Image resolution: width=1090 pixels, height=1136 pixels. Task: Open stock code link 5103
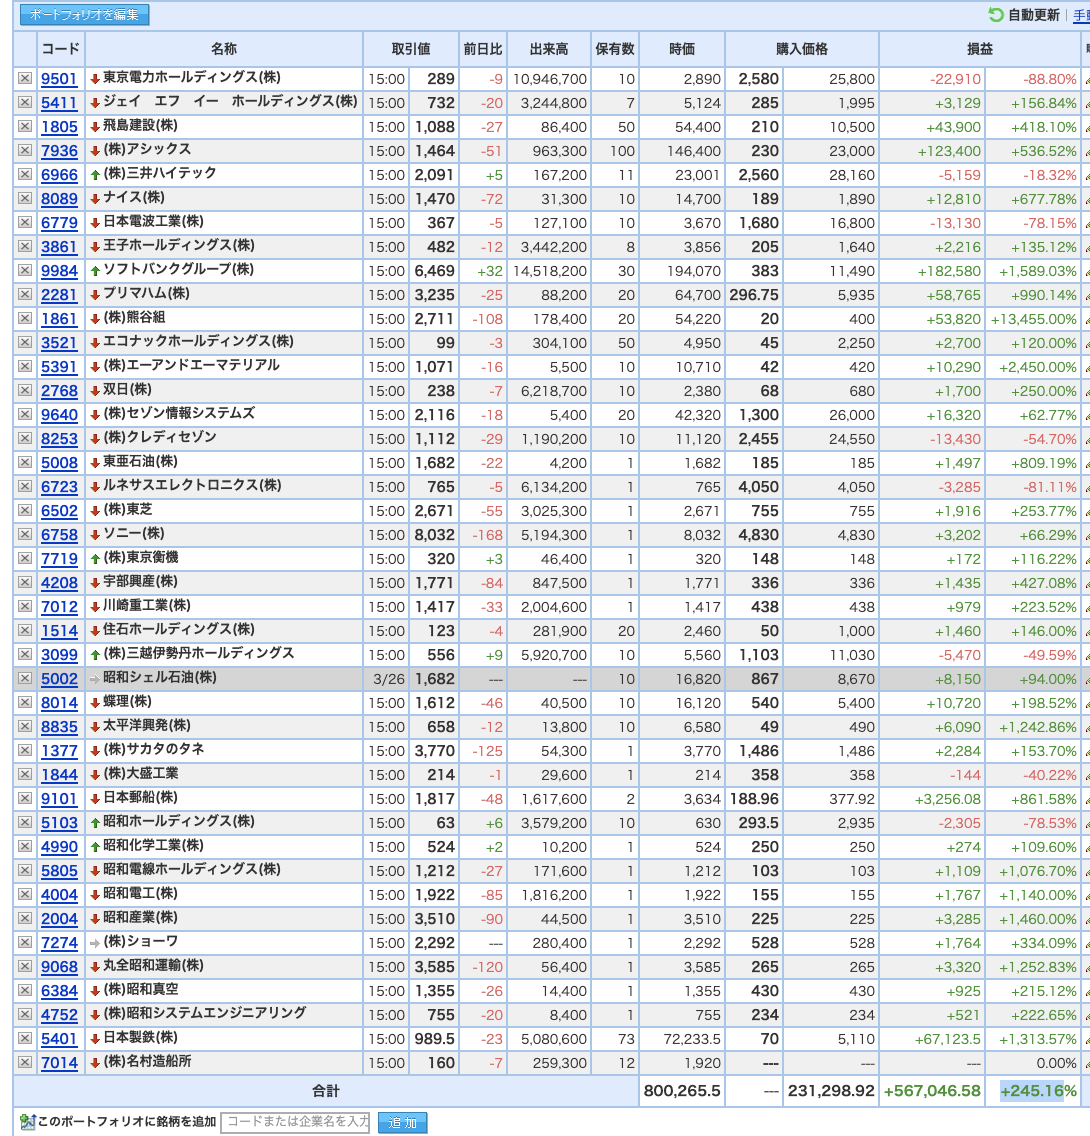(x=59, y=823)
